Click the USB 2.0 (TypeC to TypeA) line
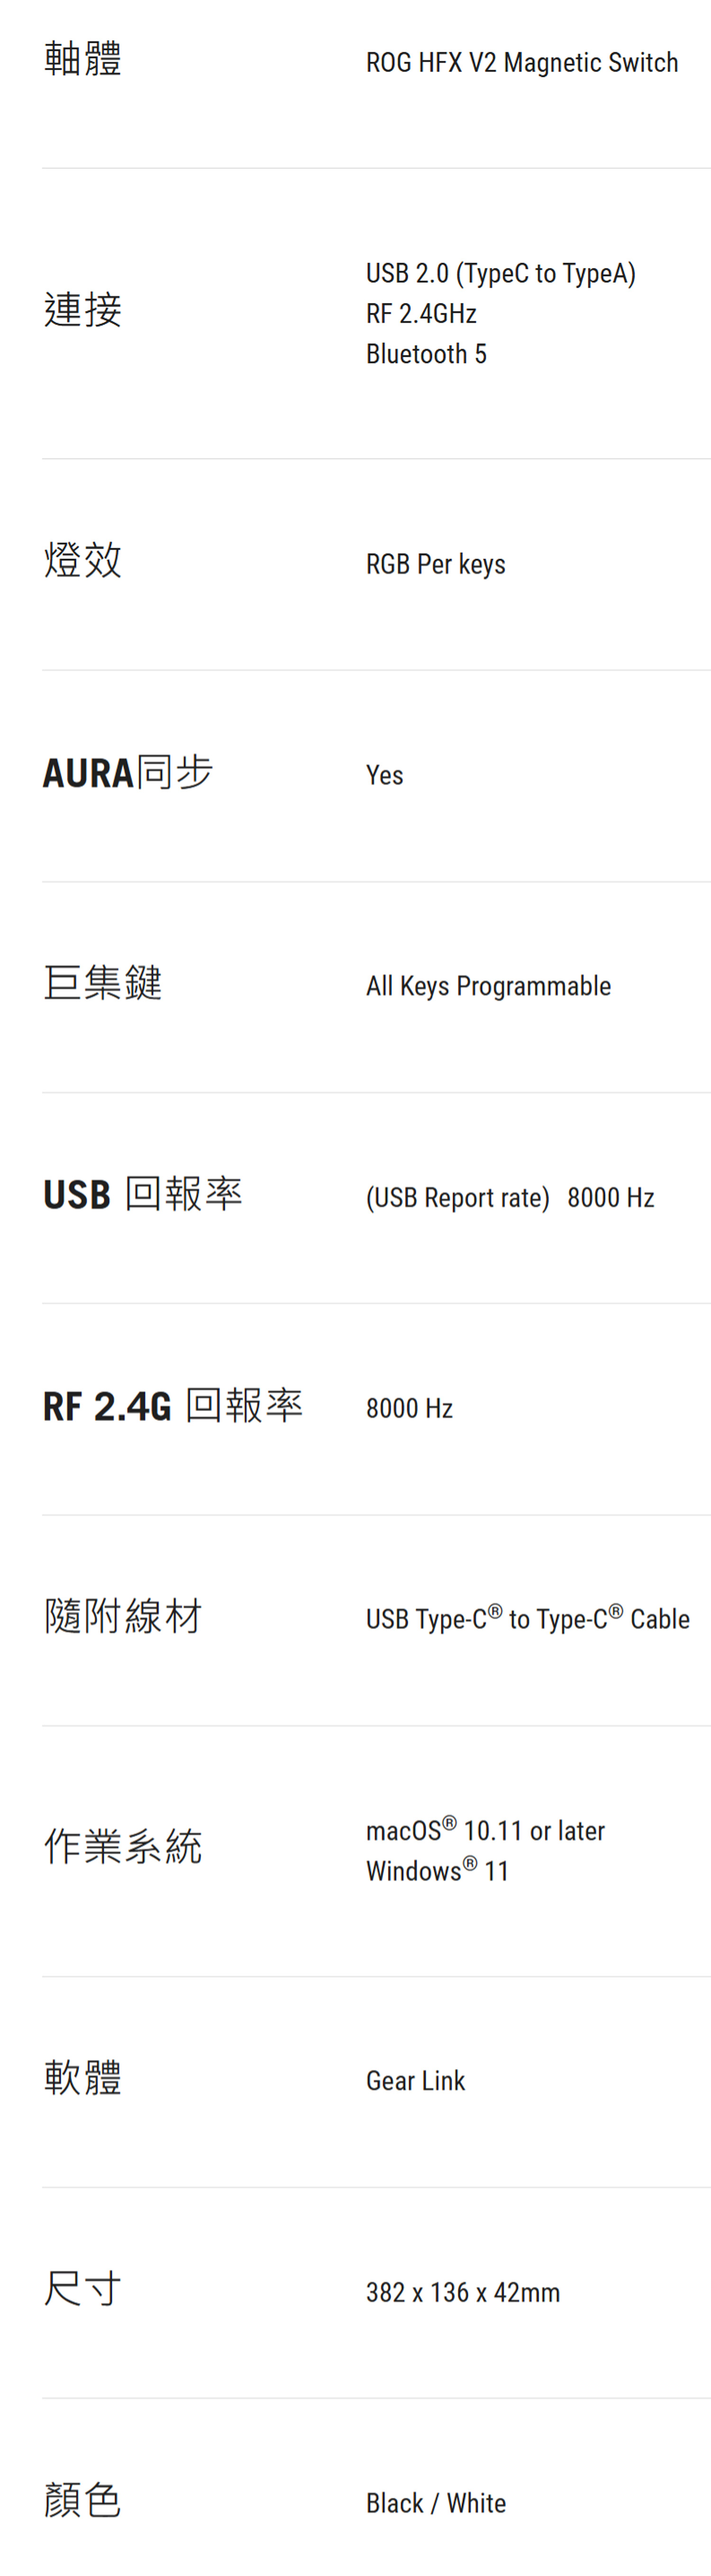The width and height of the screenshot is (711, 2576). pyautogui.click(x=500, y=274)
